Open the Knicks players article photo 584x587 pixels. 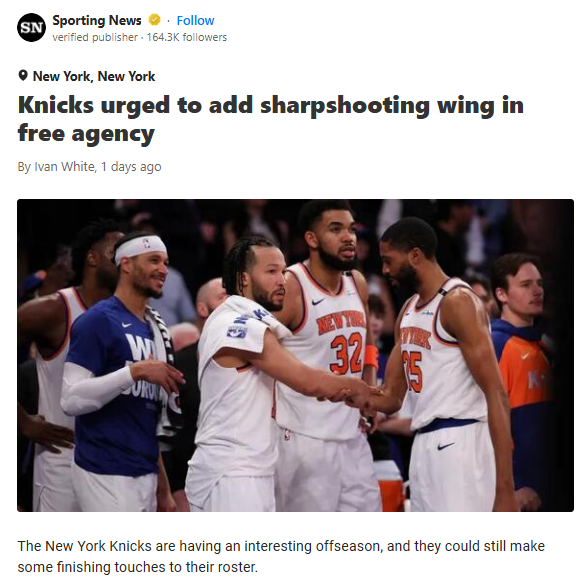pyautogui.click(x=295, y=355)
